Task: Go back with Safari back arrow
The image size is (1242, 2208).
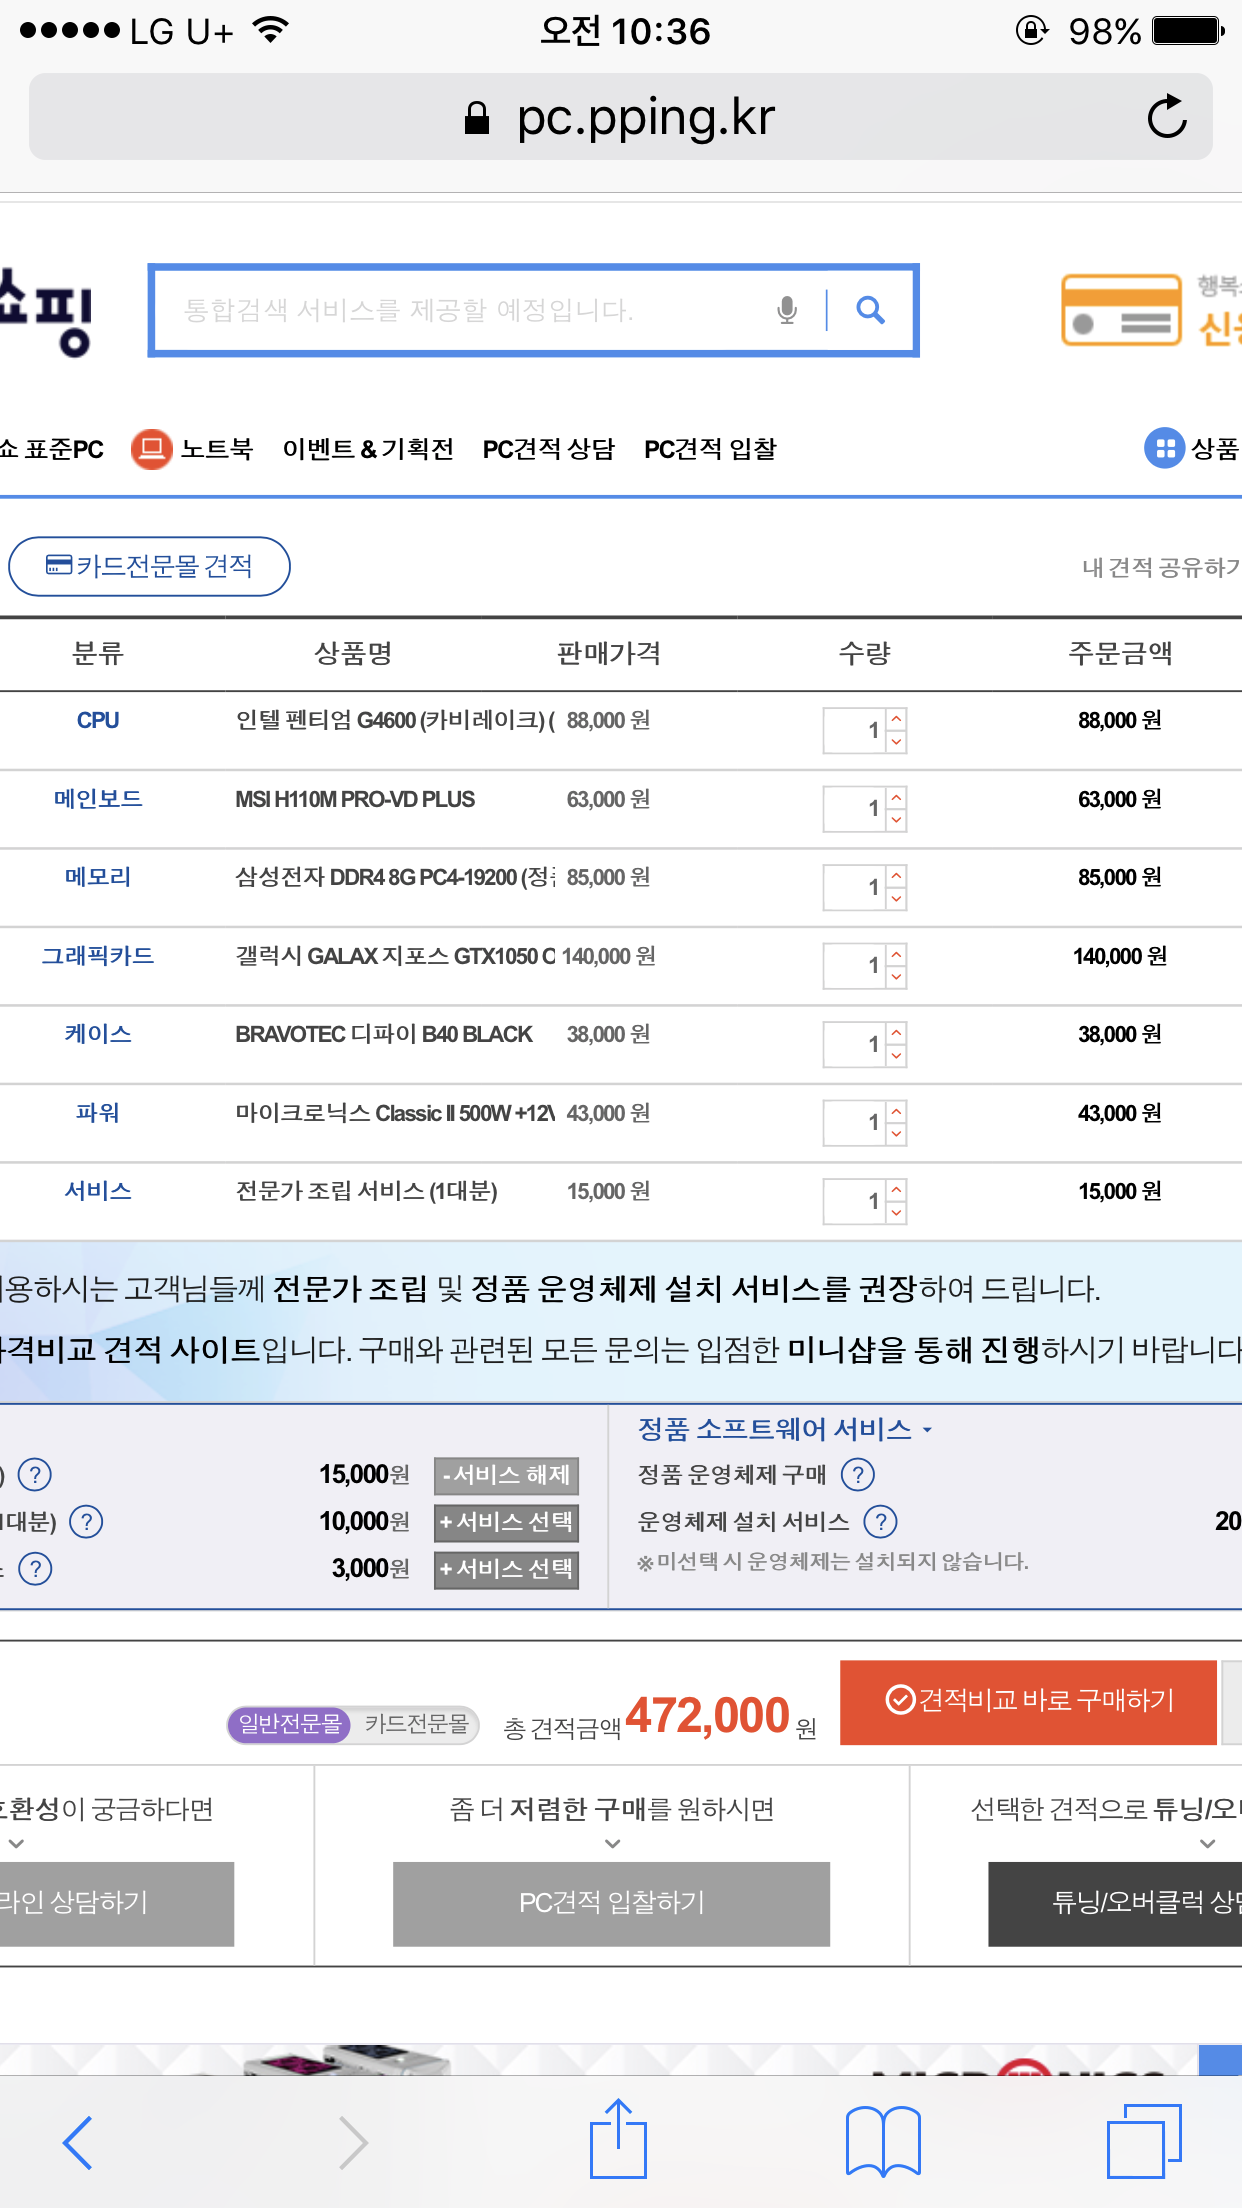Action: tap(78, 2142)
